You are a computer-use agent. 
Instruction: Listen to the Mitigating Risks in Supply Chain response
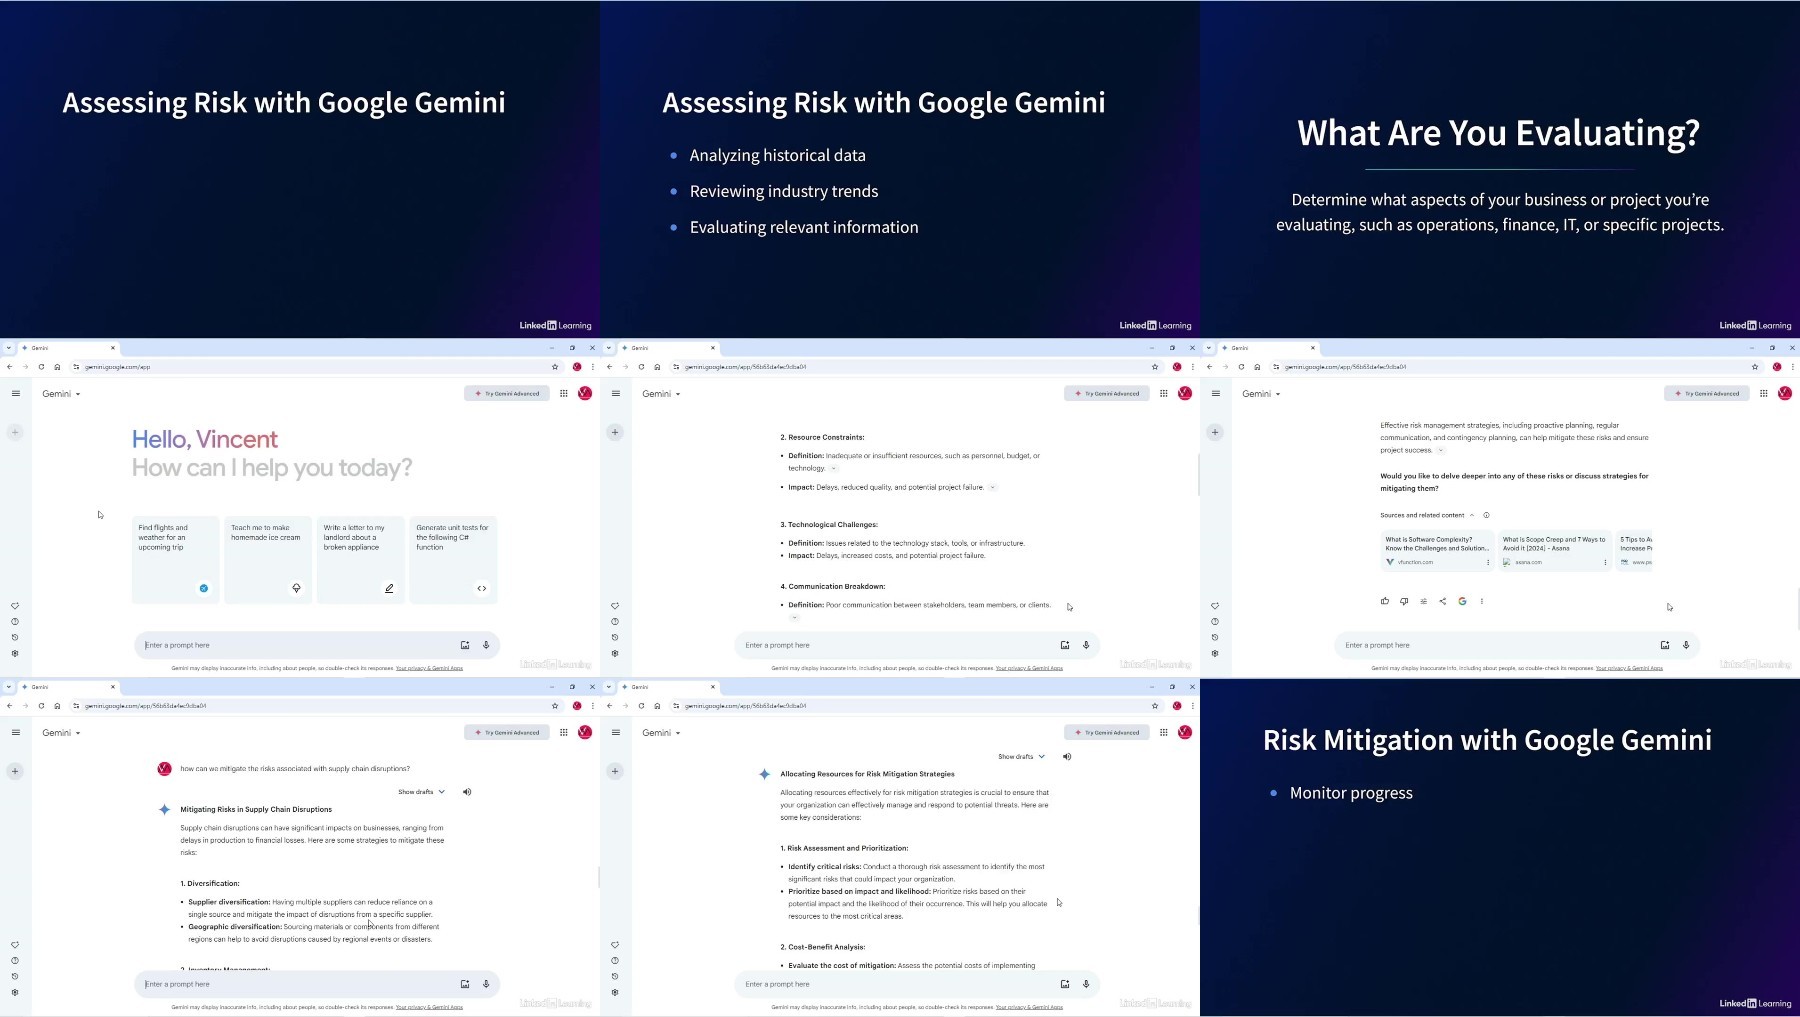point(467,792)
